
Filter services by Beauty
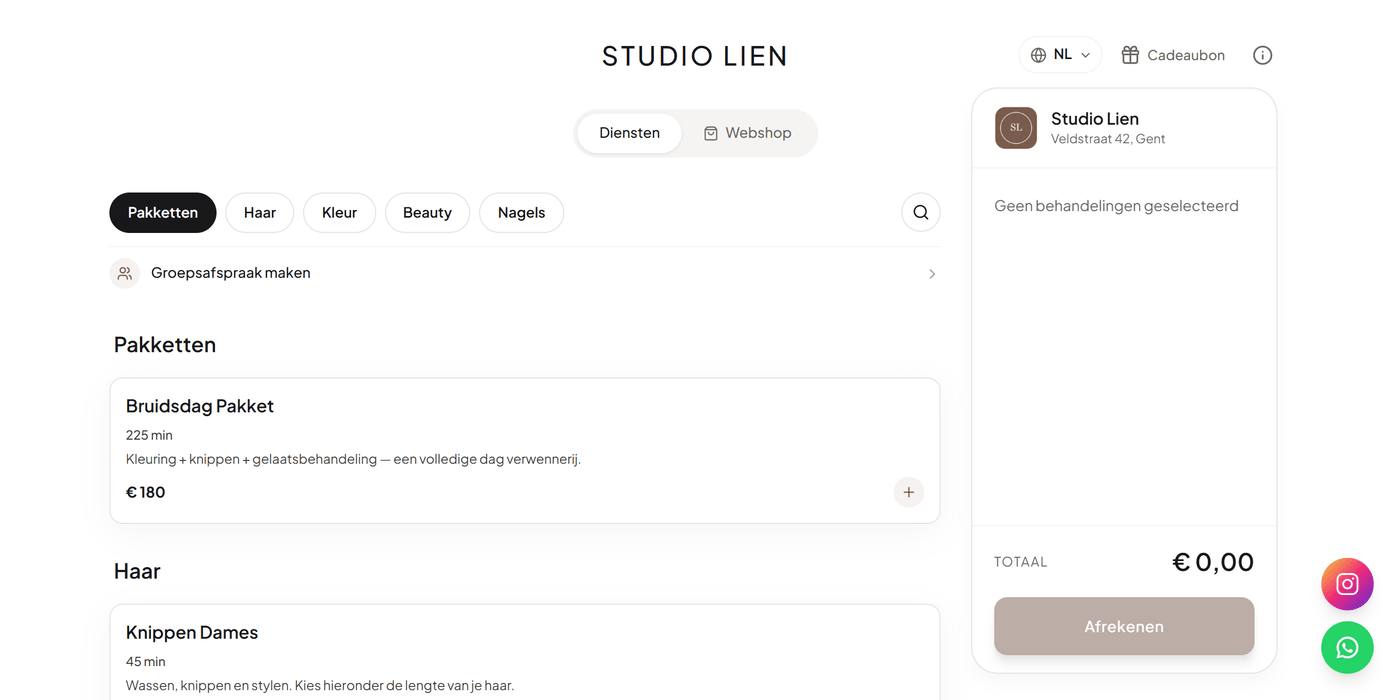coord(427,212)
